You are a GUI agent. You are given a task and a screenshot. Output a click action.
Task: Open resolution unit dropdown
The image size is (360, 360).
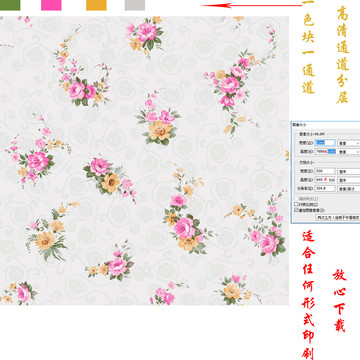click(349, 189)
